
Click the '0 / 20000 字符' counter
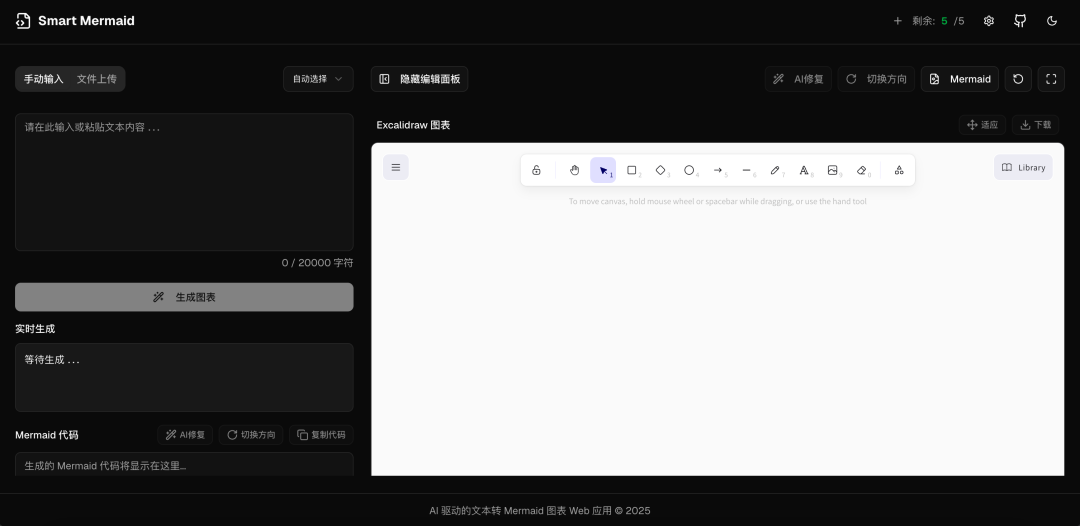(317, 263)
